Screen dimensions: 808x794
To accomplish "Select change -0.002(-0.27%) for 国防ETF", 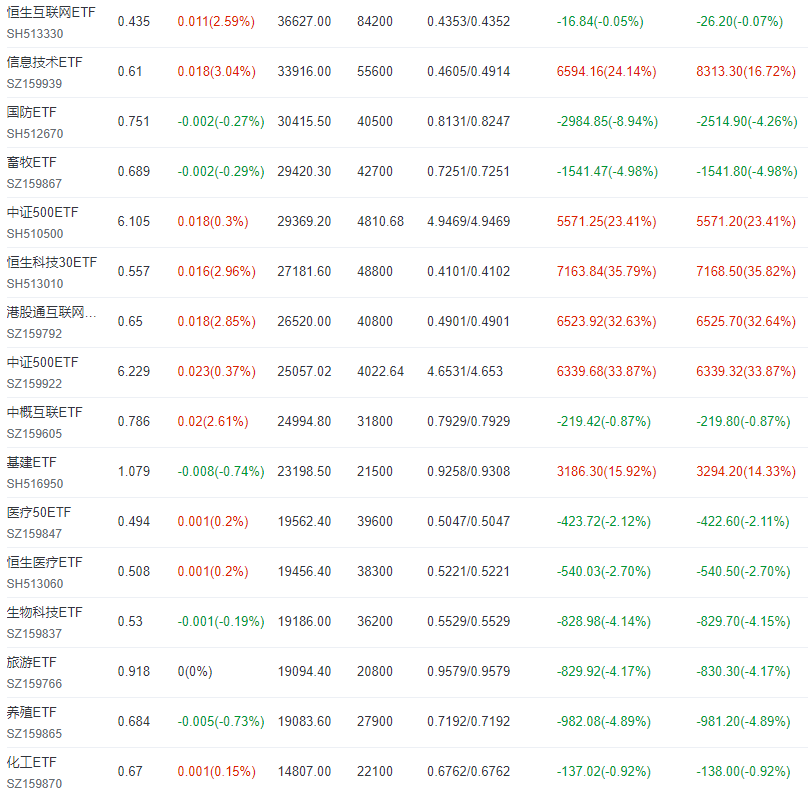I will (x=221, y=122).
